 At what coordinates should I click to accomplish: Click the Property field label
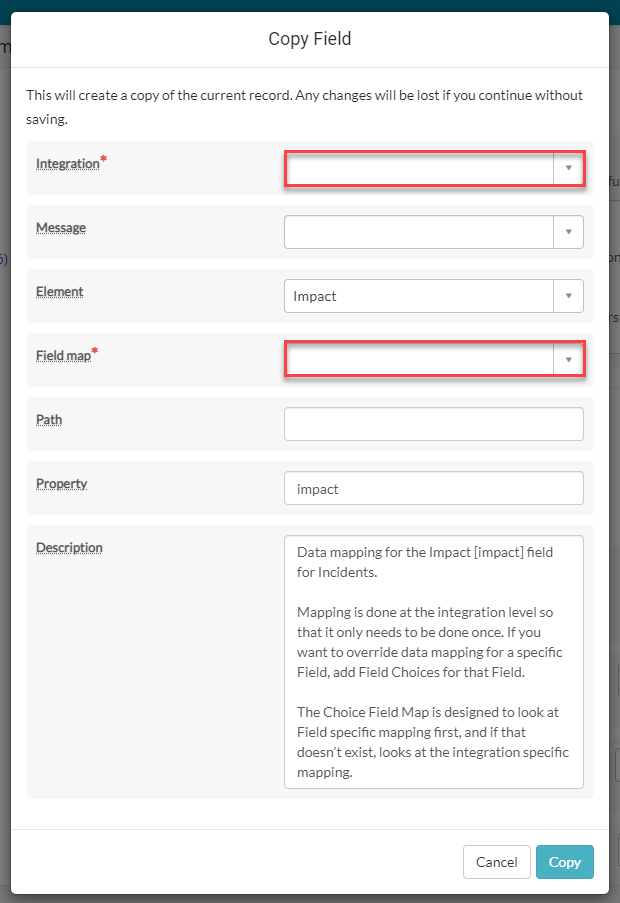click(62, 484)
